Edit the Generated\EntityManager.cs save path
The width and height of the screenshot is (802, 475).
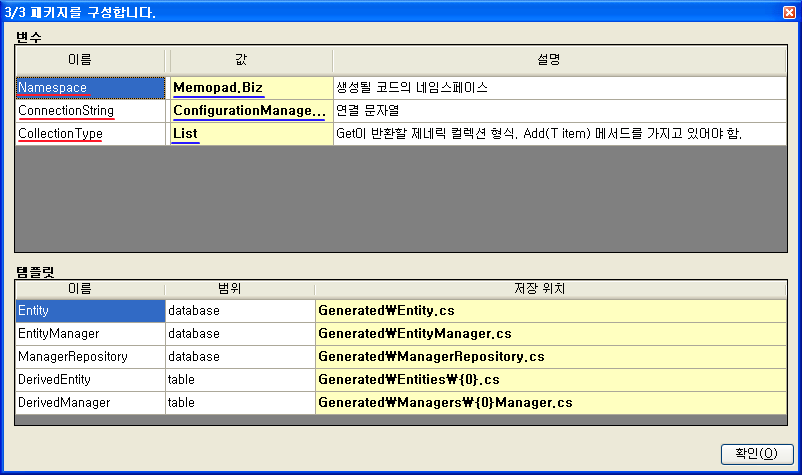tap(551, 334)
